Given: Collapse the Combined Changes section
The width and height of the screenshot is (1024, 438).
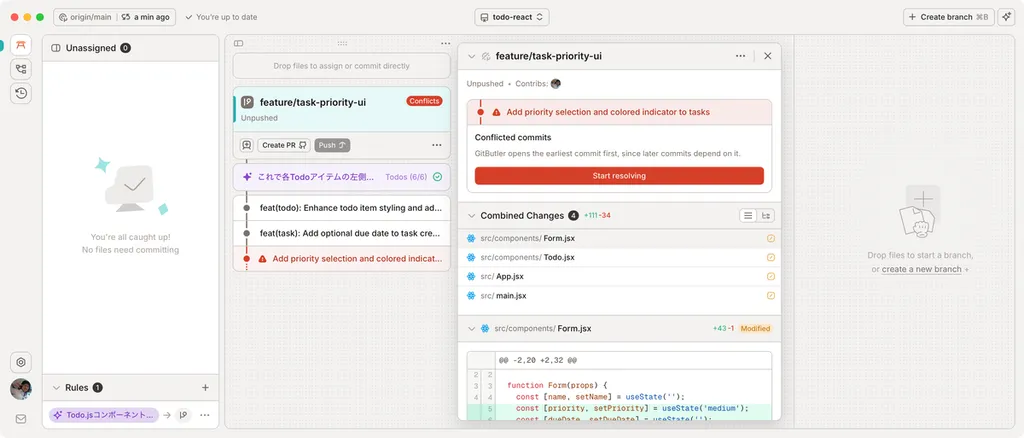Looking at the screenshot, I should 471,215.
